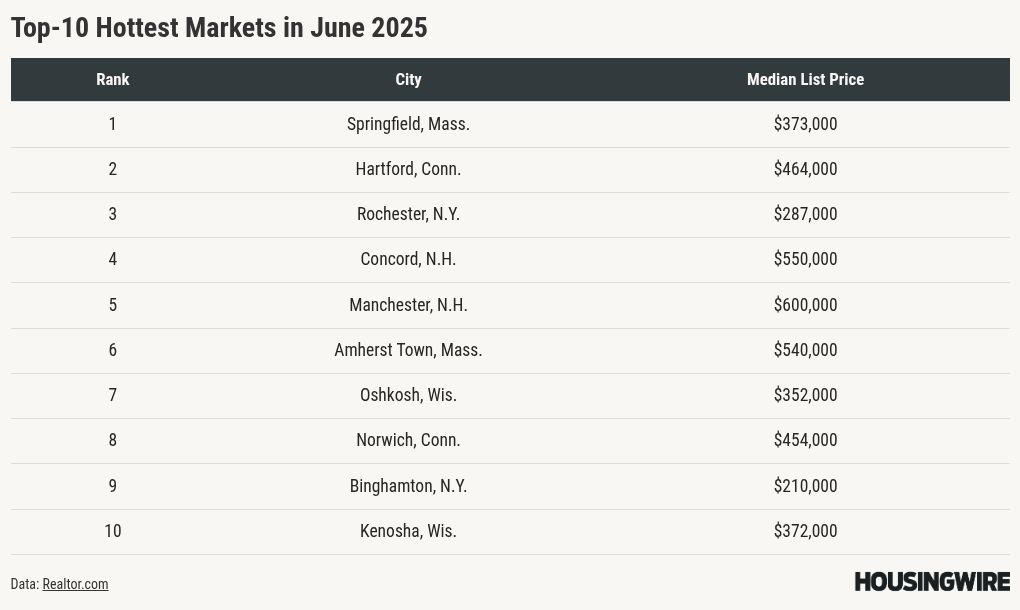Select the Binghamton, N.Y. city cell
Viewport: 1020px width, 610px height.
(x=408, y=486)
